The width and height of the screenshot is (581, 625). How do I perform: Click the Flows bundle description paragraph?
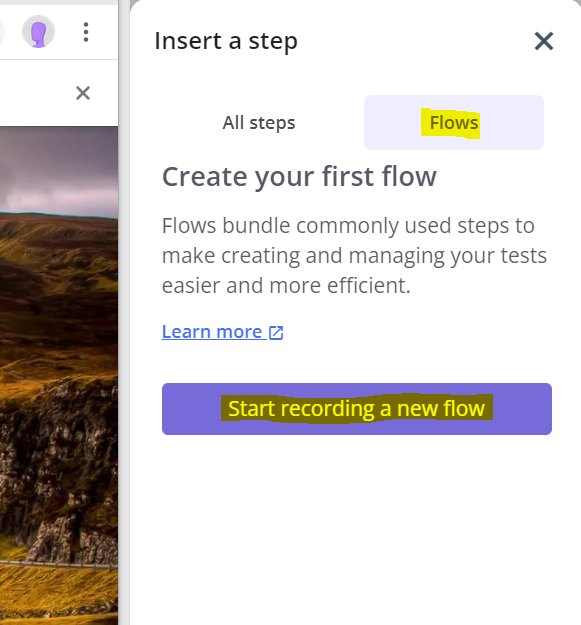click(x=354, y=256)
